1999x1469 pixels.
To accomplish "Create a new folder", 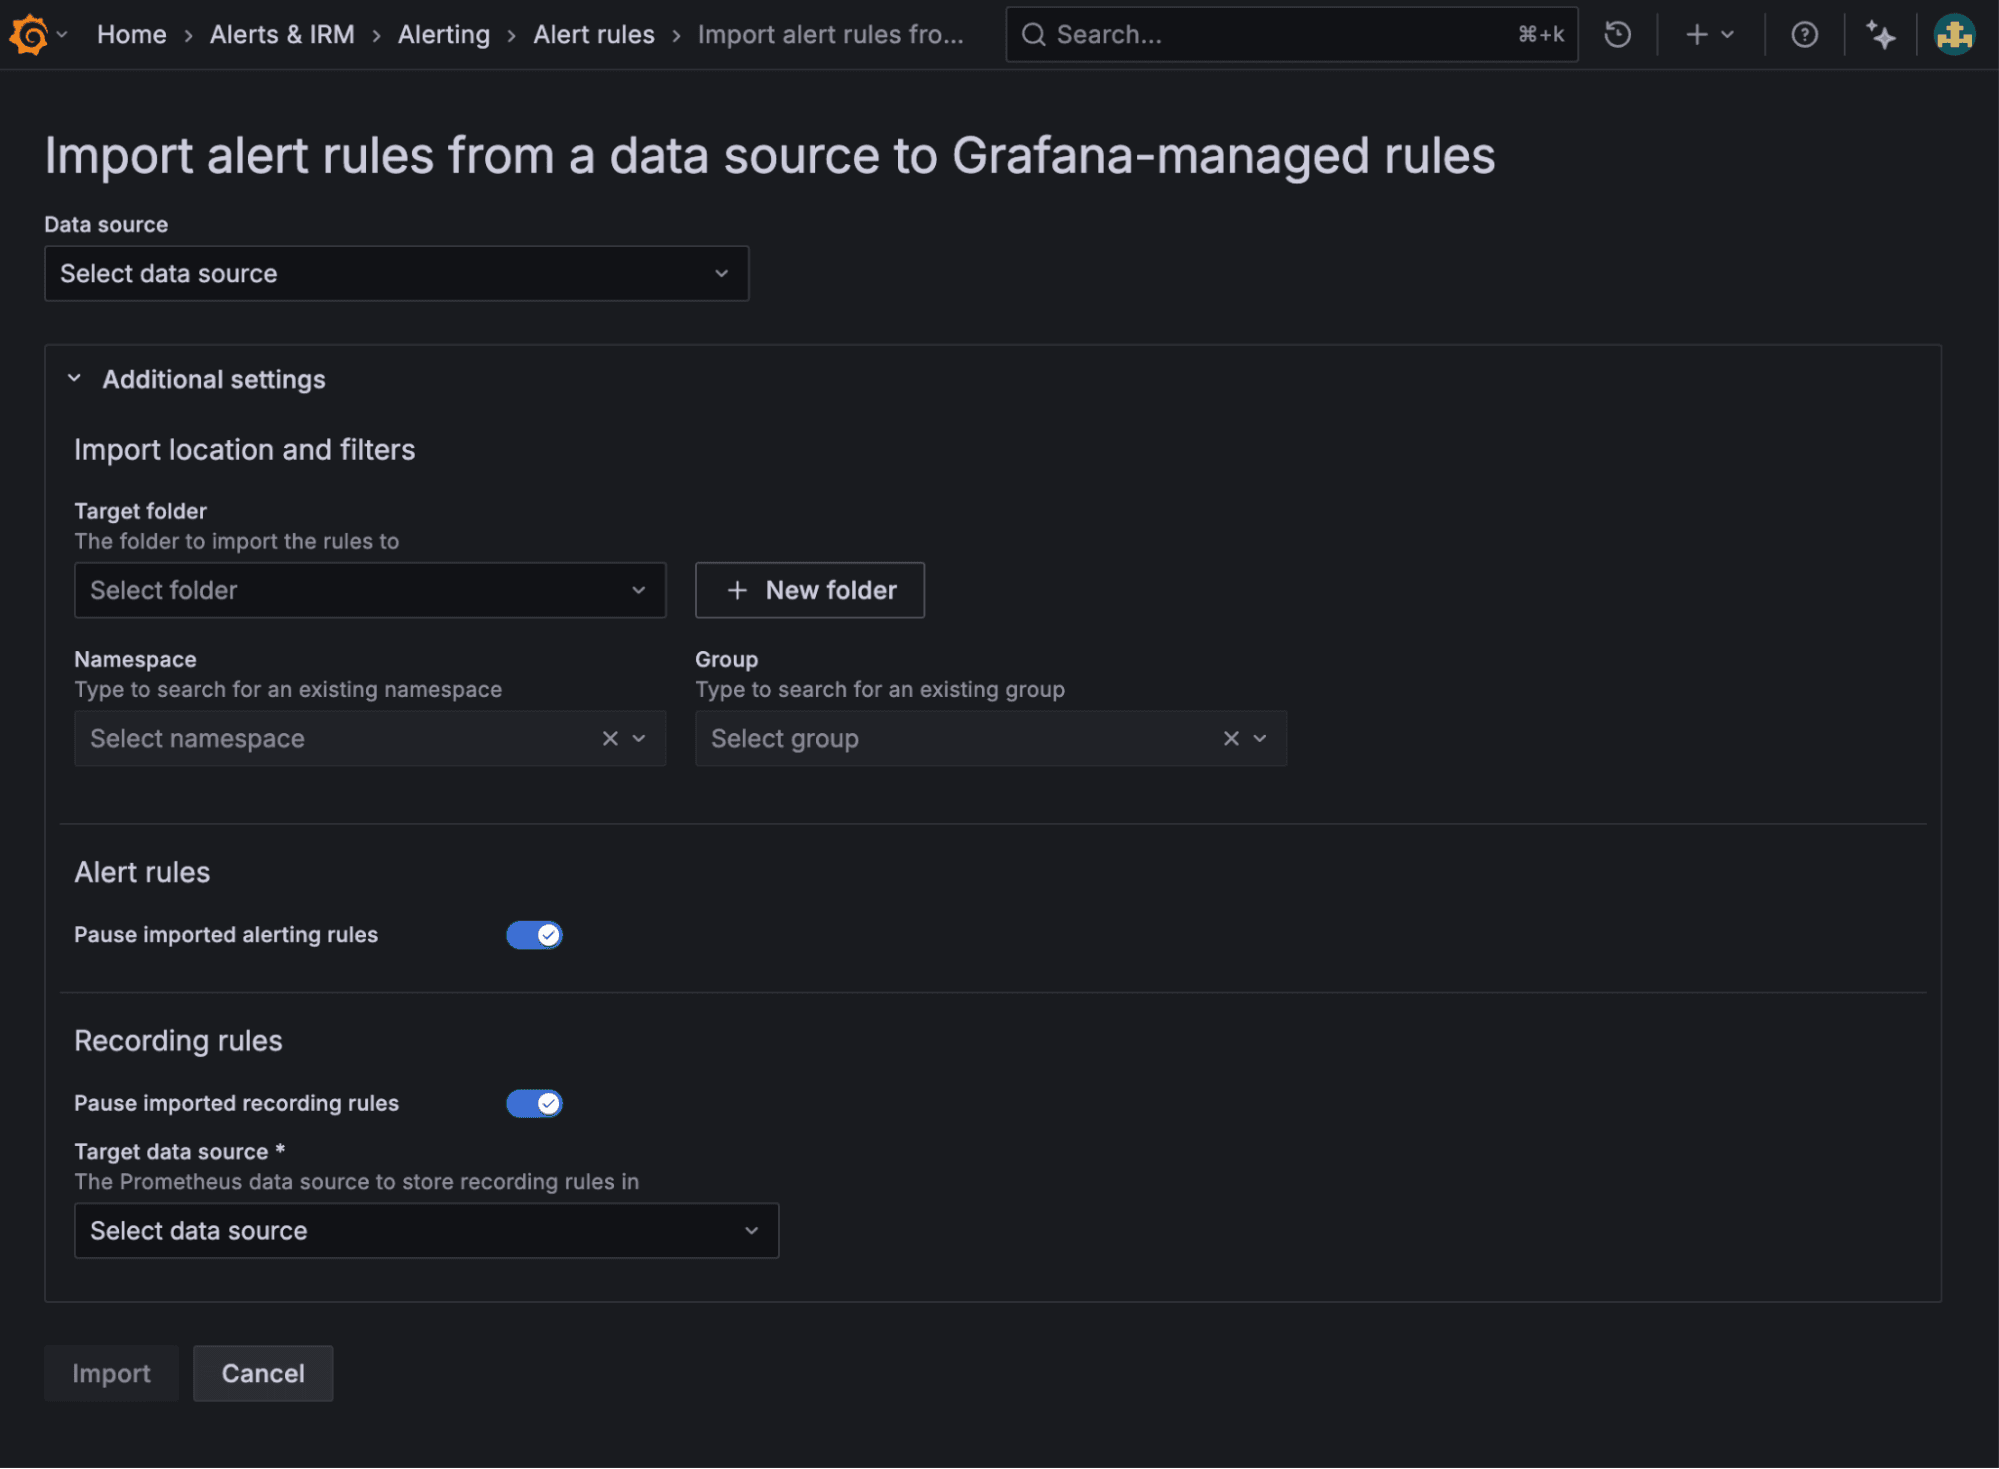I will [x=809, y=590].
